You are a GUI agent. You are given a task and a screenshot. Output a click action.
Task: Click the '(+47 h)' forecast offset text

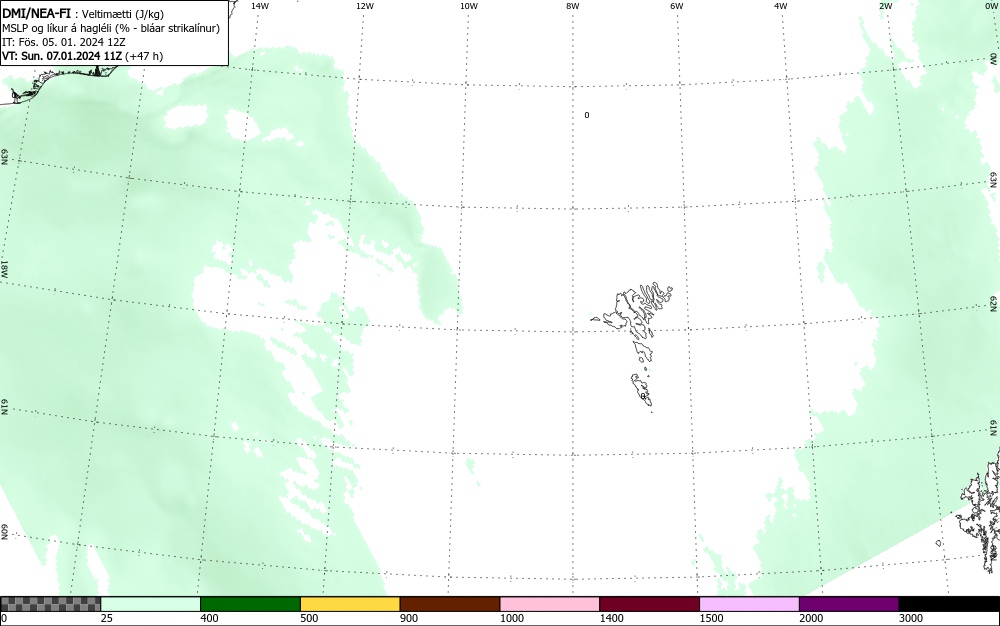pyautogui.click(x=144, y=56)
